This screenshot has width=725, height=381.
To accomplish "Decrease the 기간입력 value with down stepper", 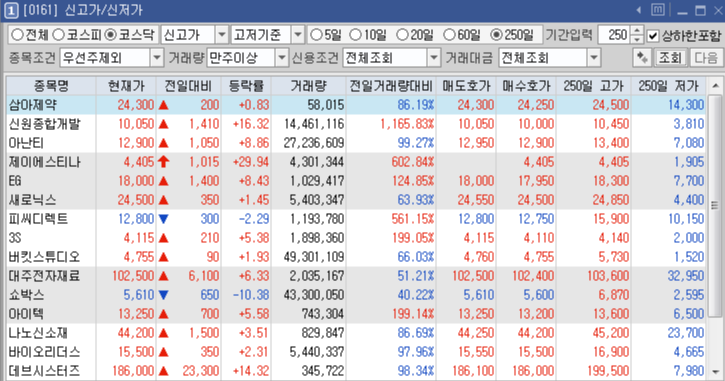I will coord(637,39).
